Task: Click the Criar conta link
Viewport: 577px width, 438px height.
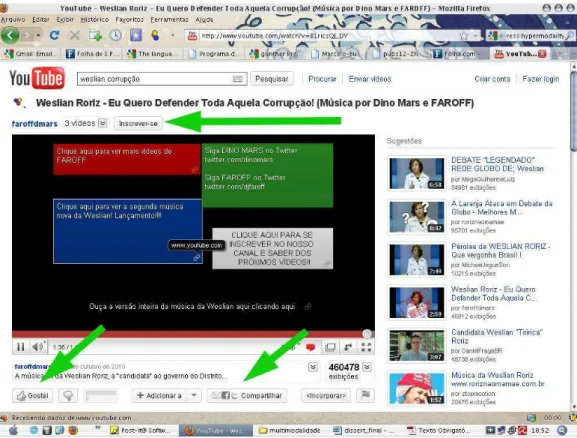Action: pos(492,79)
